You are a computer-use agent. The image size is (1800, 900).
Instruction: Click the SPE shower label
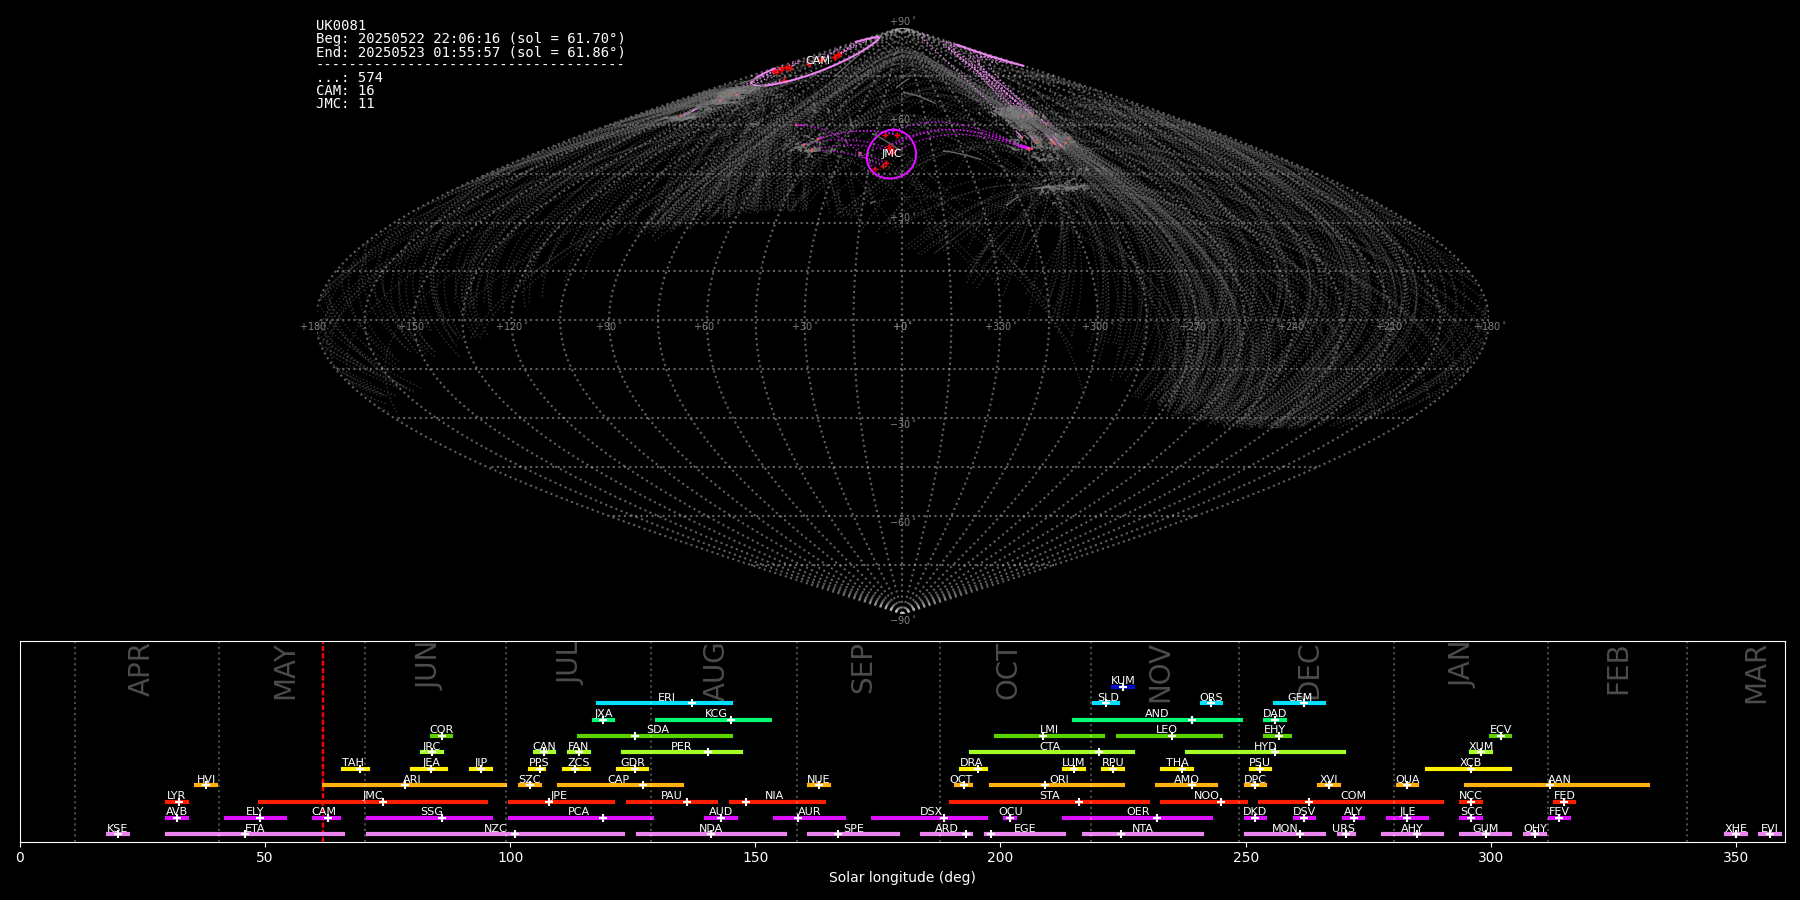(x=854, y=829)
